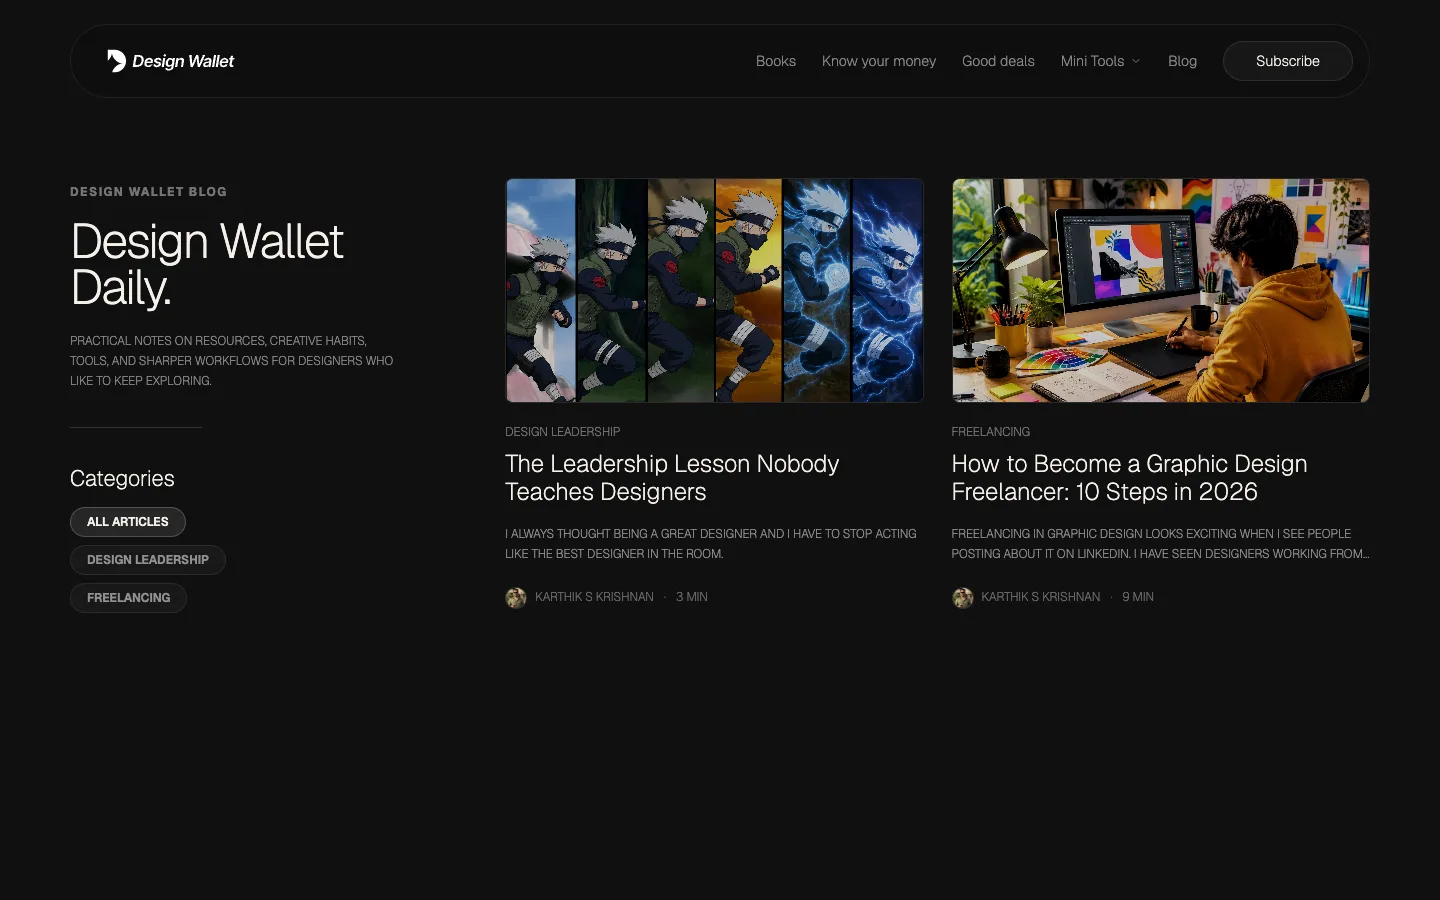
Task: Click Karthik S Krishnan name on freelancer article
Action: point(1040,597)
